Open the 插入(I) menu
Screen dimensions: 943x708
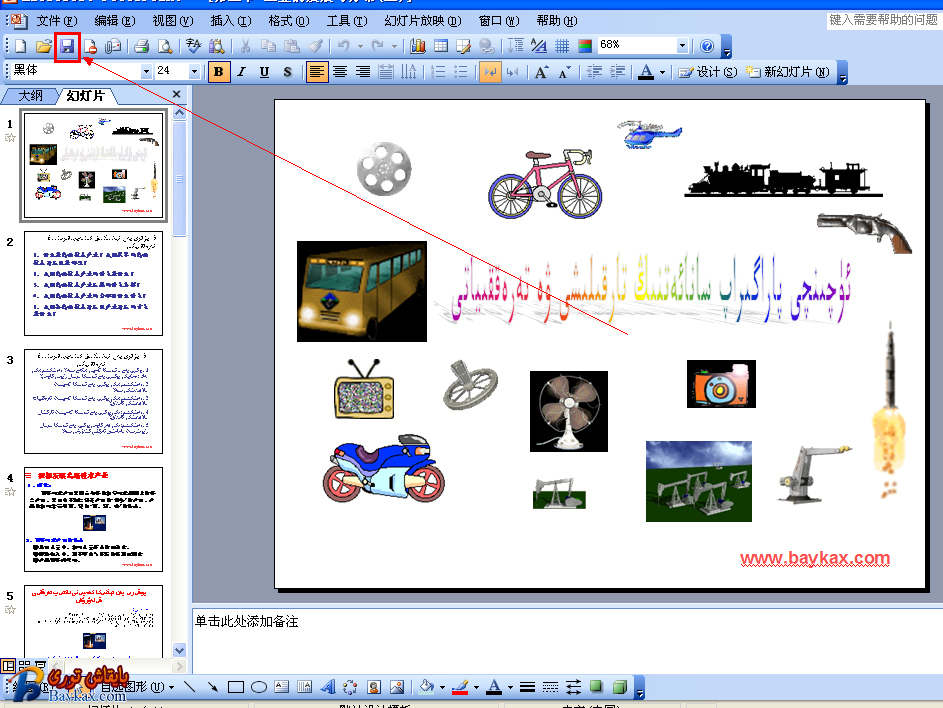[x=231, y=21]
